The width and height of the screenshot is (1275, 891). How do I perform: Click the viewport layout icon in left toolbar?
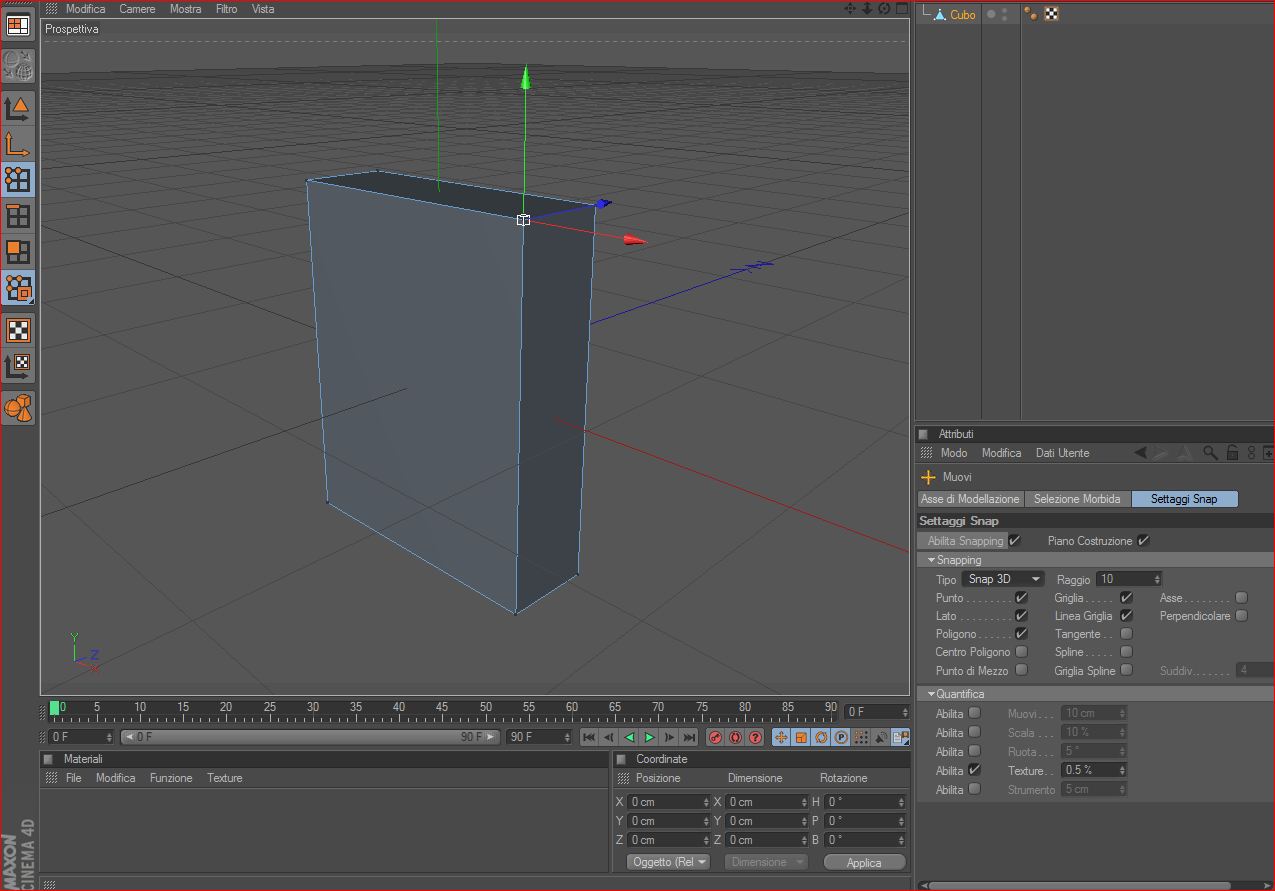click(18, 26)
